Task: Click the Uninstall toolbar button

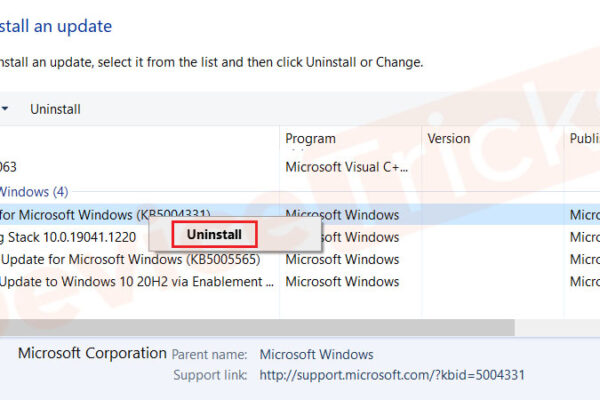Action: click(x=55, y=109)
